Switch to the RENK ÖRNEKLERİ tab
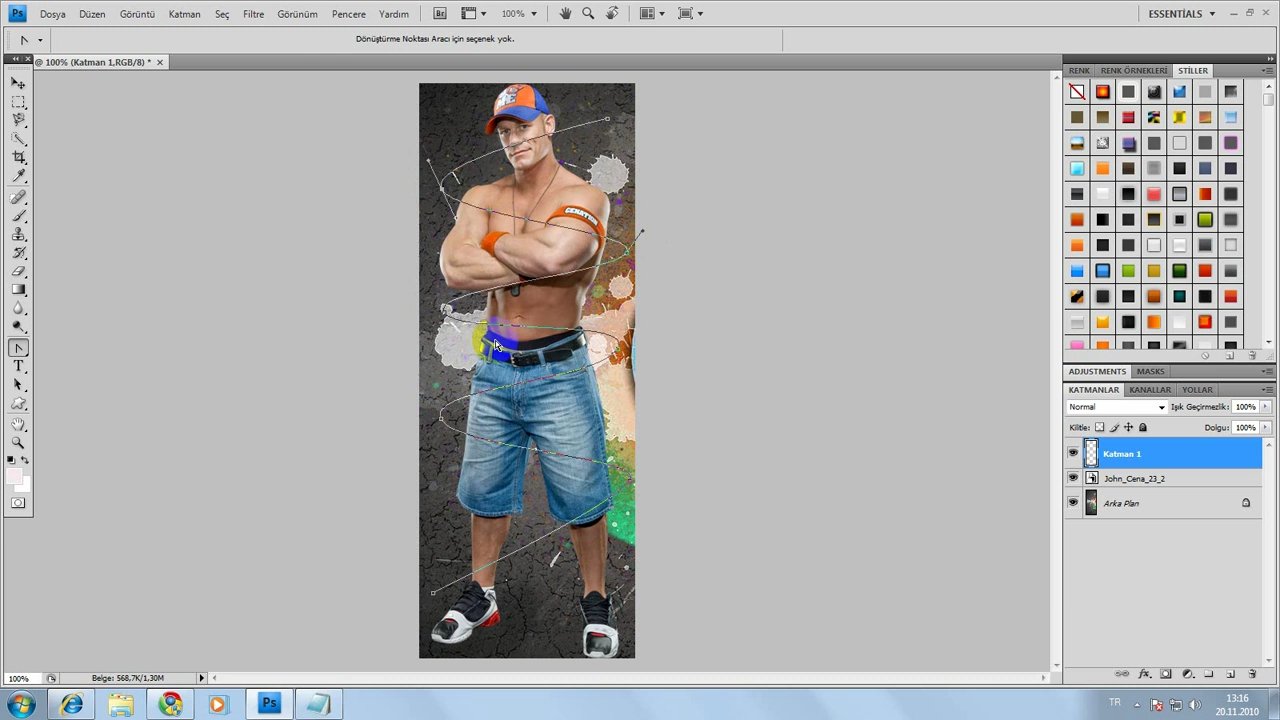 click(1134, 71)
